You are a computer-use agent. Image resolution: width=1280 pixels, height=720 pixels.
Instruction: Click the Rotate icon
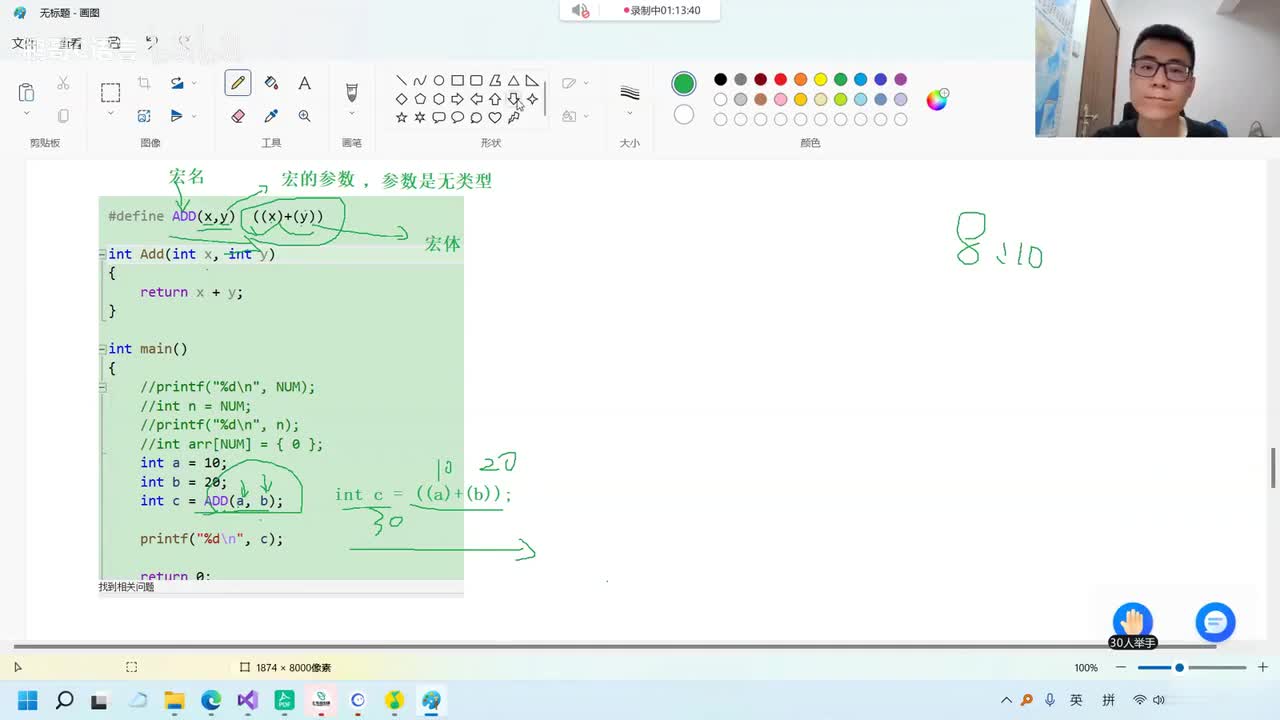tap(177, 83)
